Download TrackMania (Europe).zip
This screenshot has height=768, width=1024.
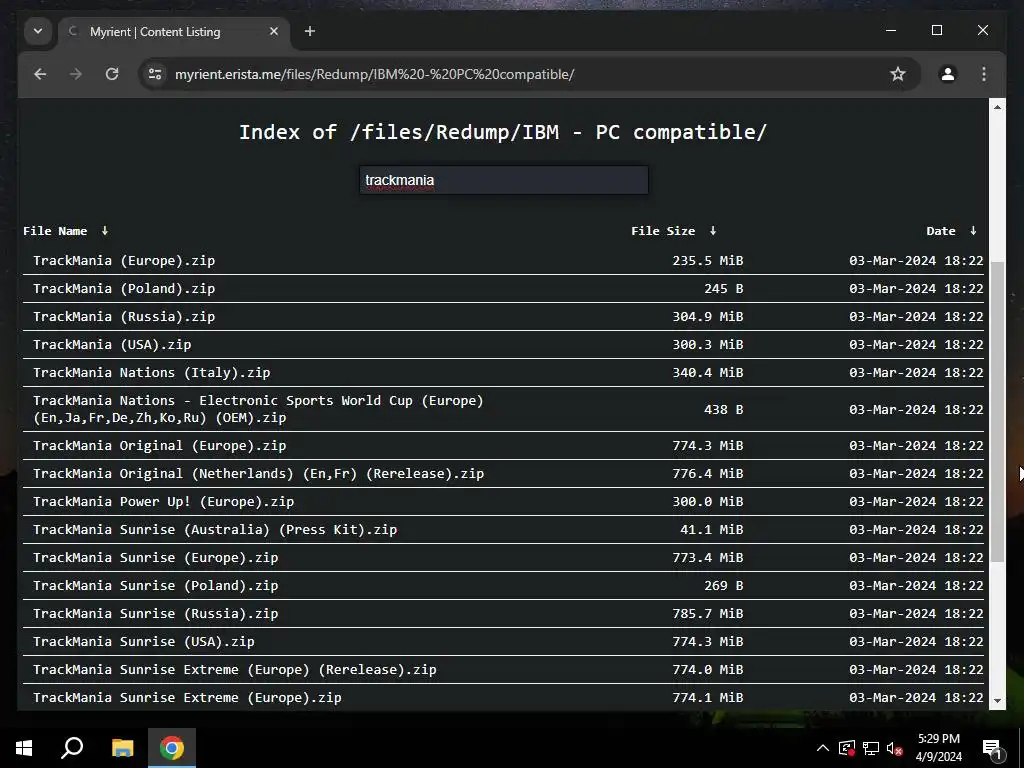(x=124, y=261)
